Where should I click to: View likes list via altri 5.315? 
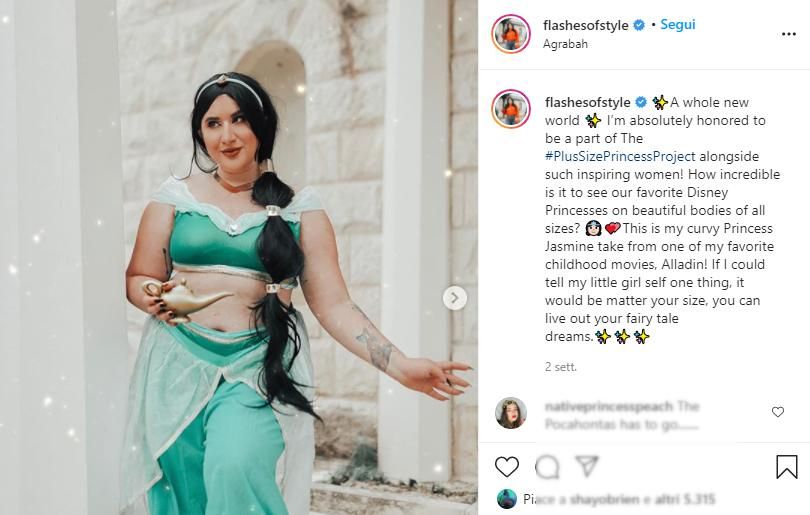coord(686,499)
